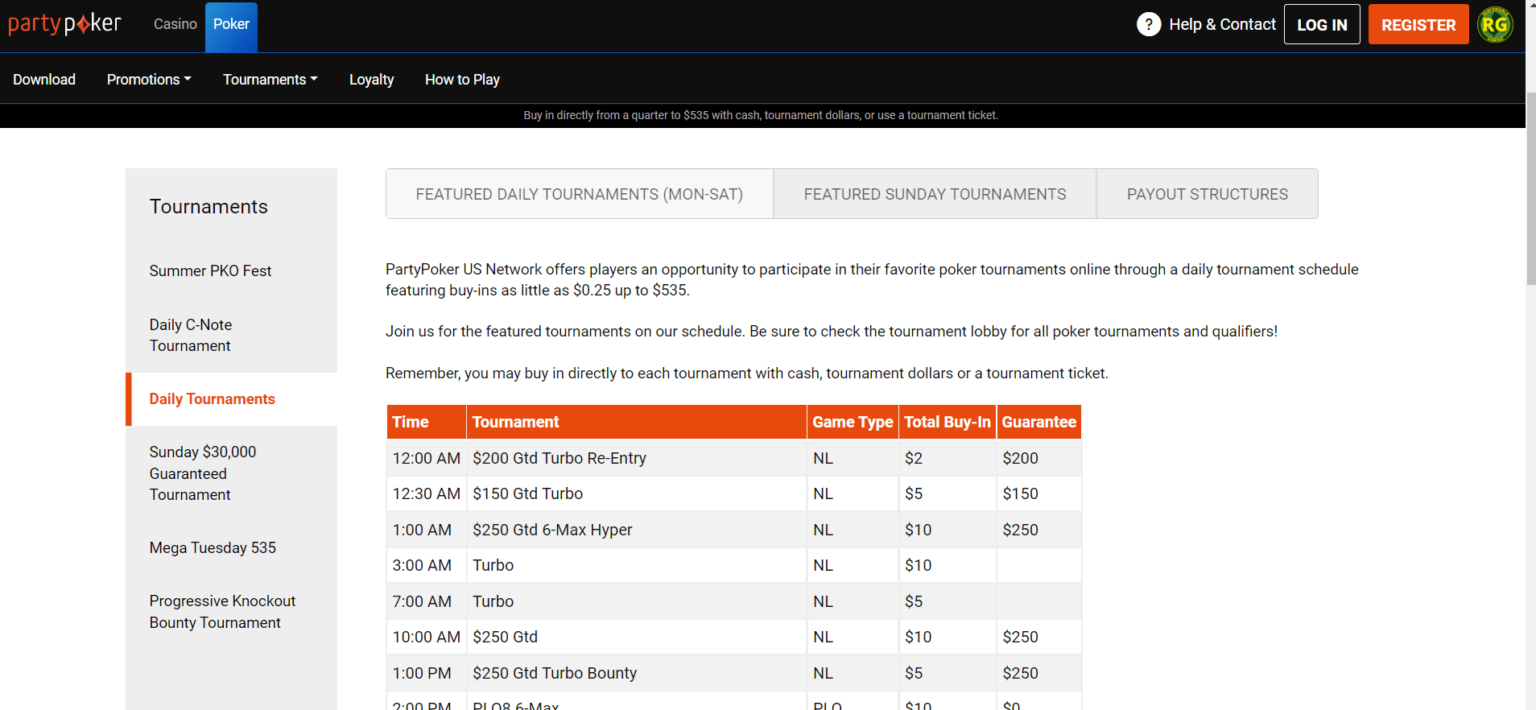Select the $250 Gtd Turbo Bounty tournament

tap(554, 673)
